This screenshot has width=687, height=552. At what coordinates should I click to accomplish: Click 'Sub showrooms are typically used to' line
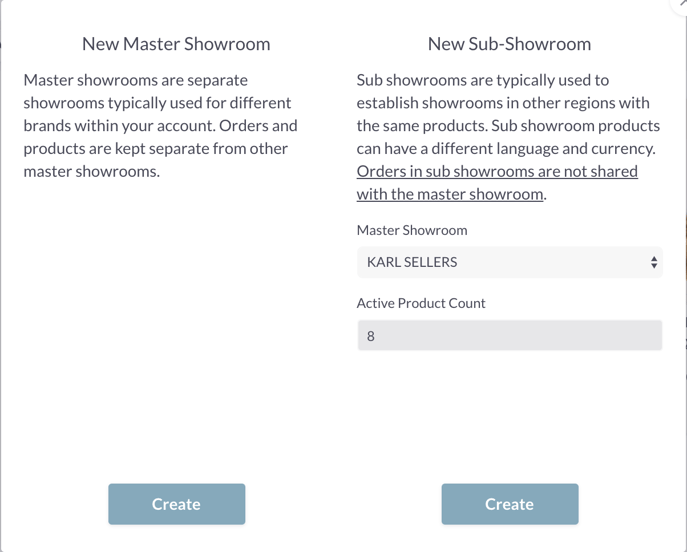pyautogui.click(x=483, y=80)
